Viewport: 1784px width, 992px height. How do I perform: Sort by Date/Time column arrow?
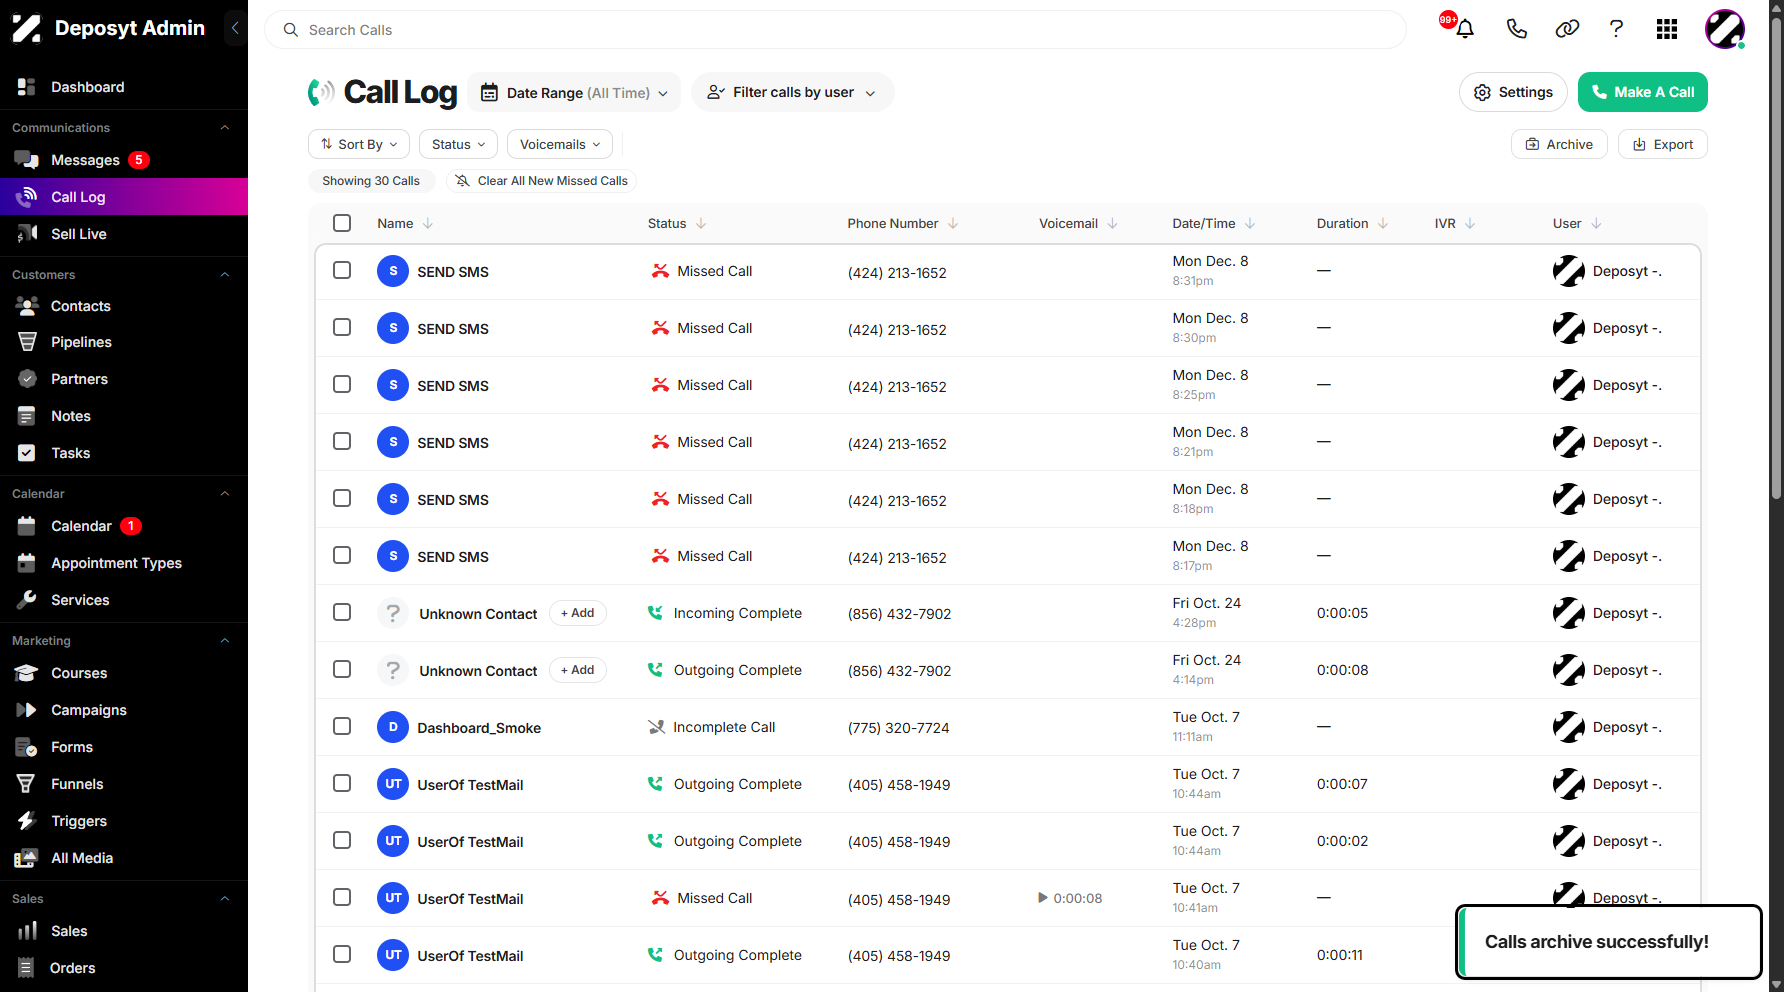click(1250, 223)
